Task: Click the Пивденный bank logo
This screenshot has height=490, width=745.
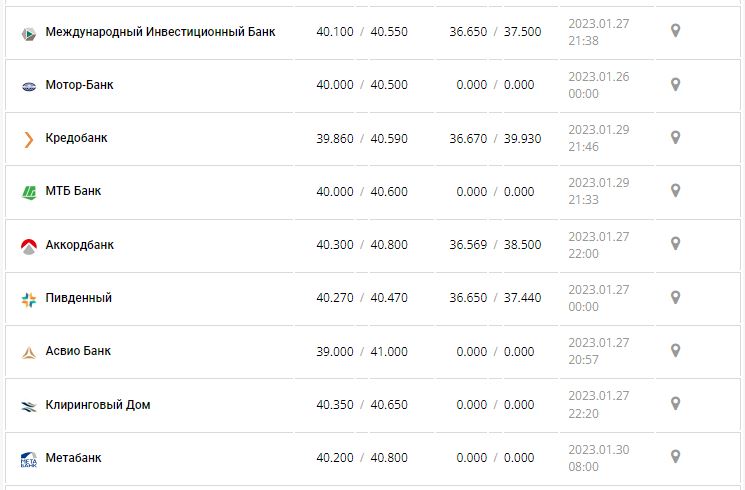Action: point(28,299)
